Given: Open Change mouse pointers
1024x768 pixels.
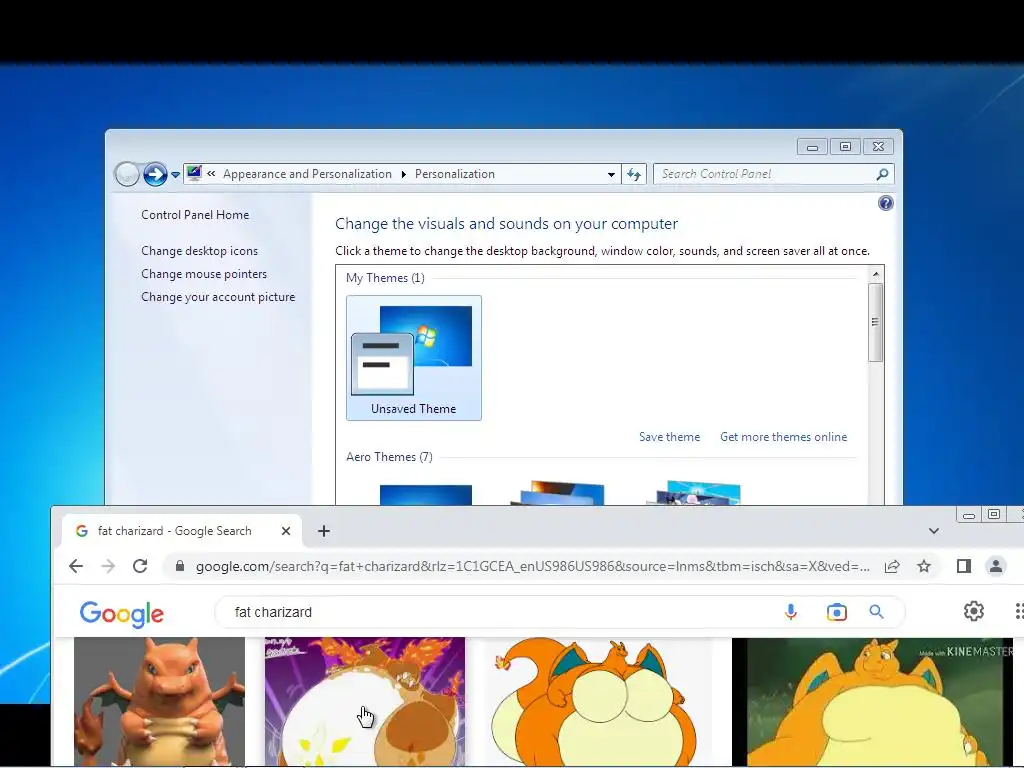Looking at the screenshot, I should [204, 274].
